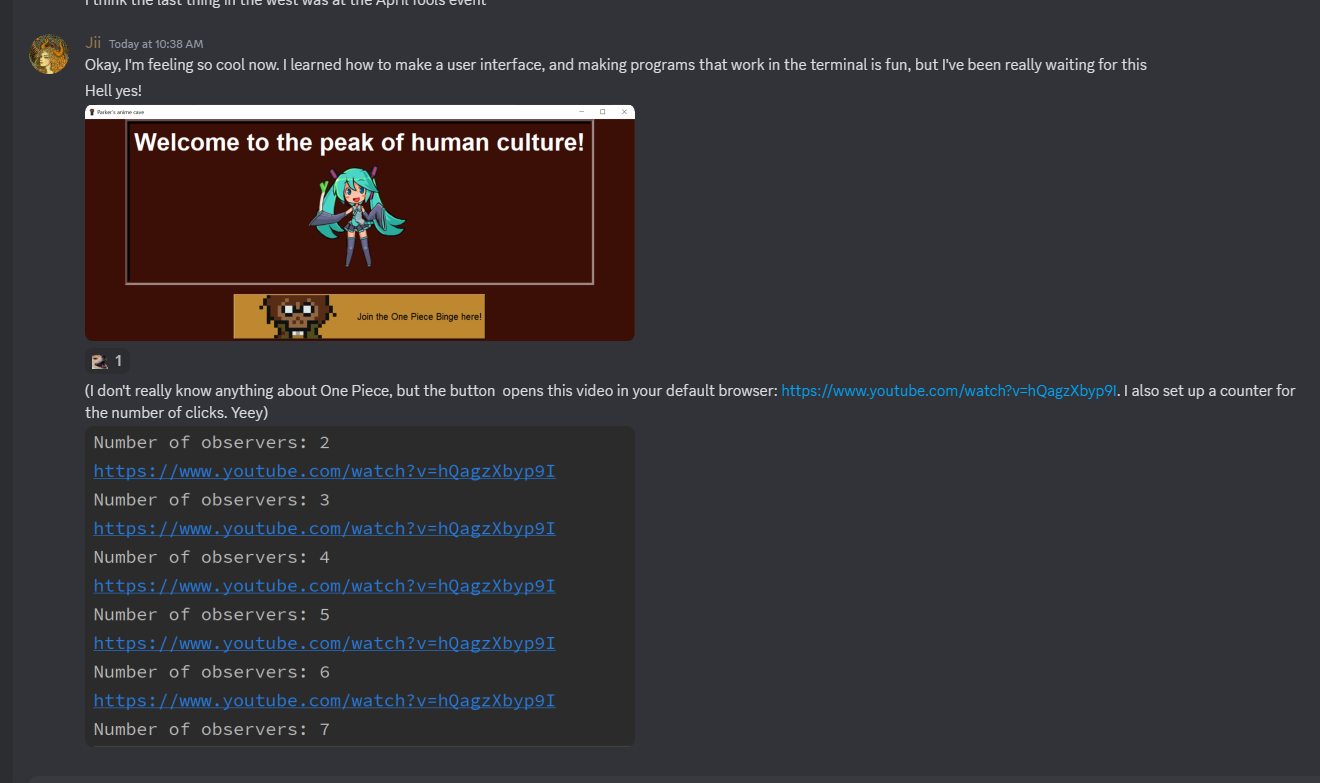This screenshot has width=1320, height=783.
Task: Click the small icon beside Parker's anime cave title
Action: click(x=92, y=112)
